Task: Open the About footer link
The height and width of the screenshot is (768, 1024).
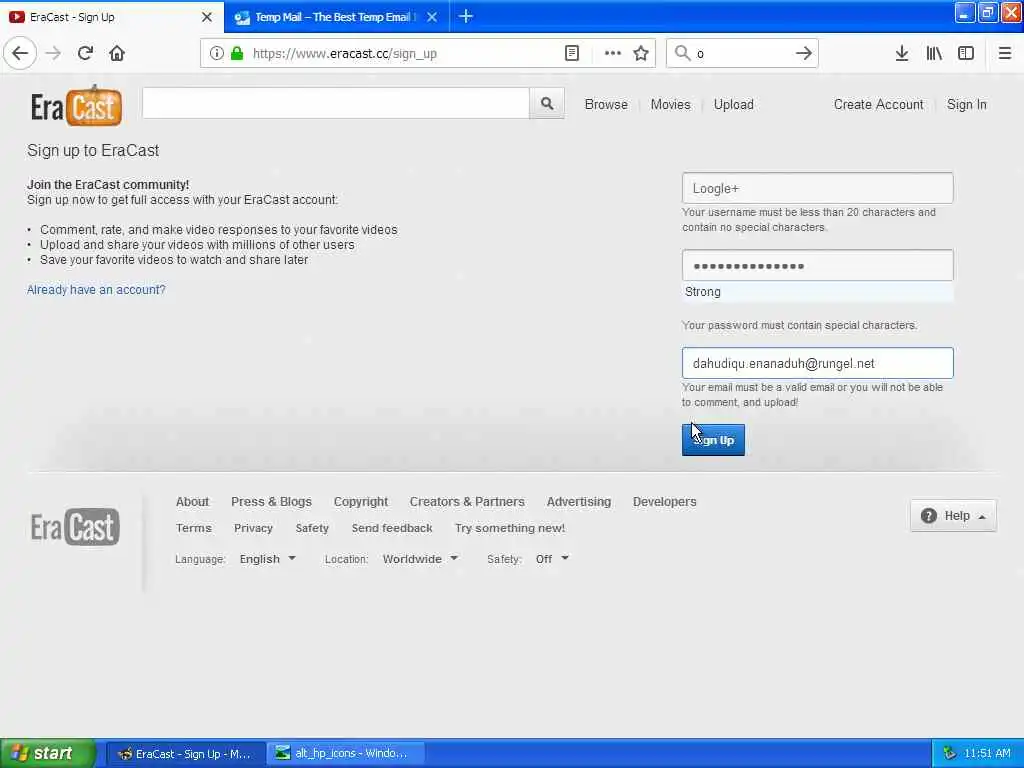Action: [x=192, y=502]
